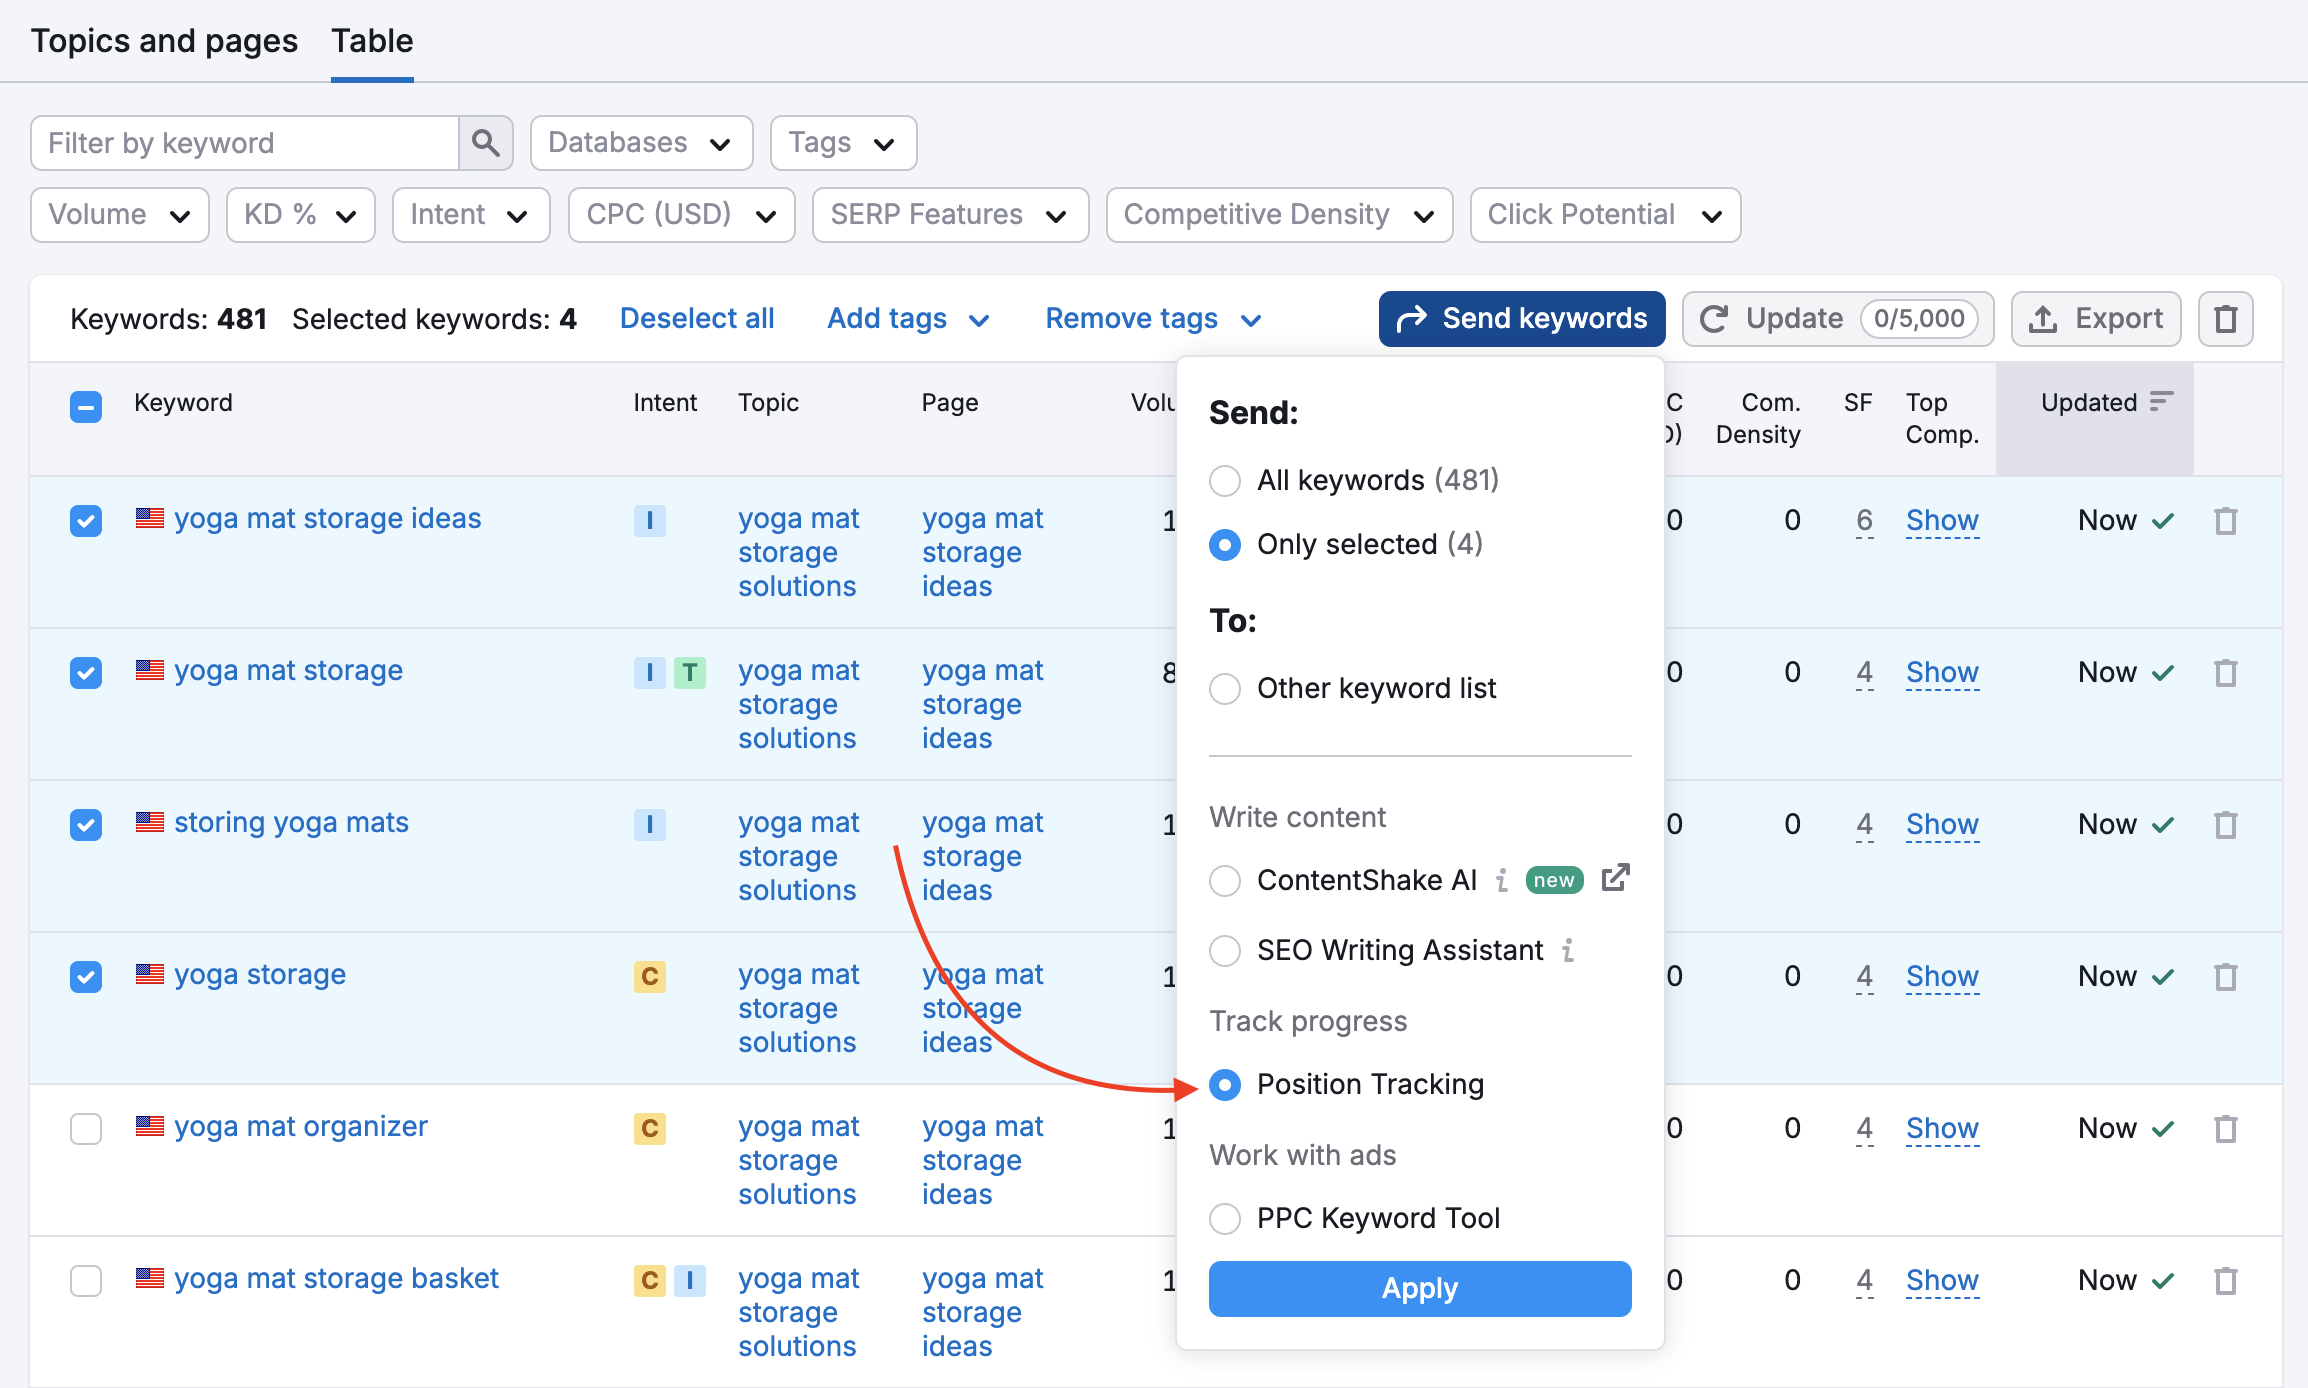The width and height of the screenshot is (2308, 1388).
Task: Click the Deselect all link
Action: [x=694, y=317]
